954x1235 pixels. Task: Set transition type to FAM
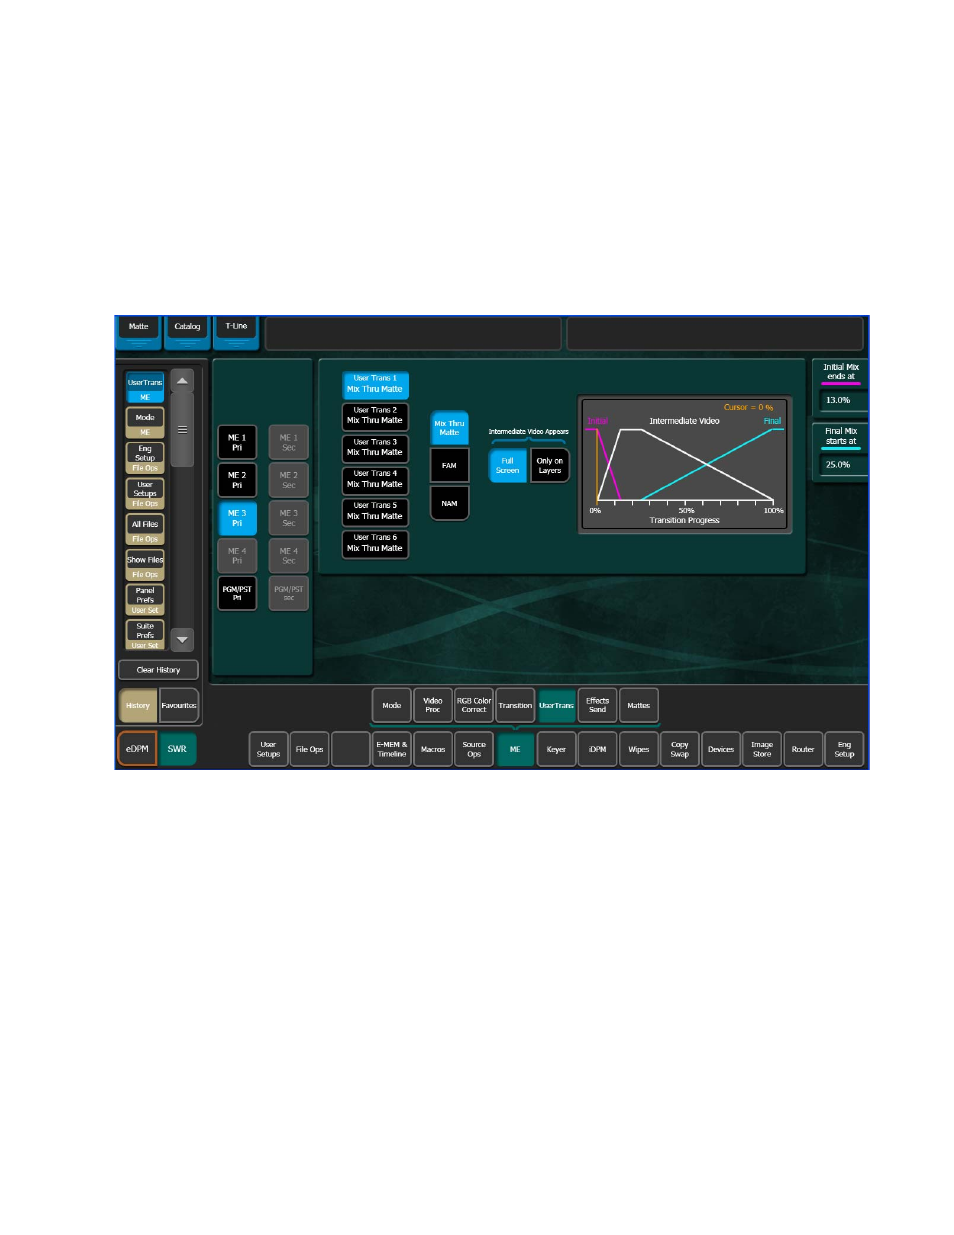point(449,466)
